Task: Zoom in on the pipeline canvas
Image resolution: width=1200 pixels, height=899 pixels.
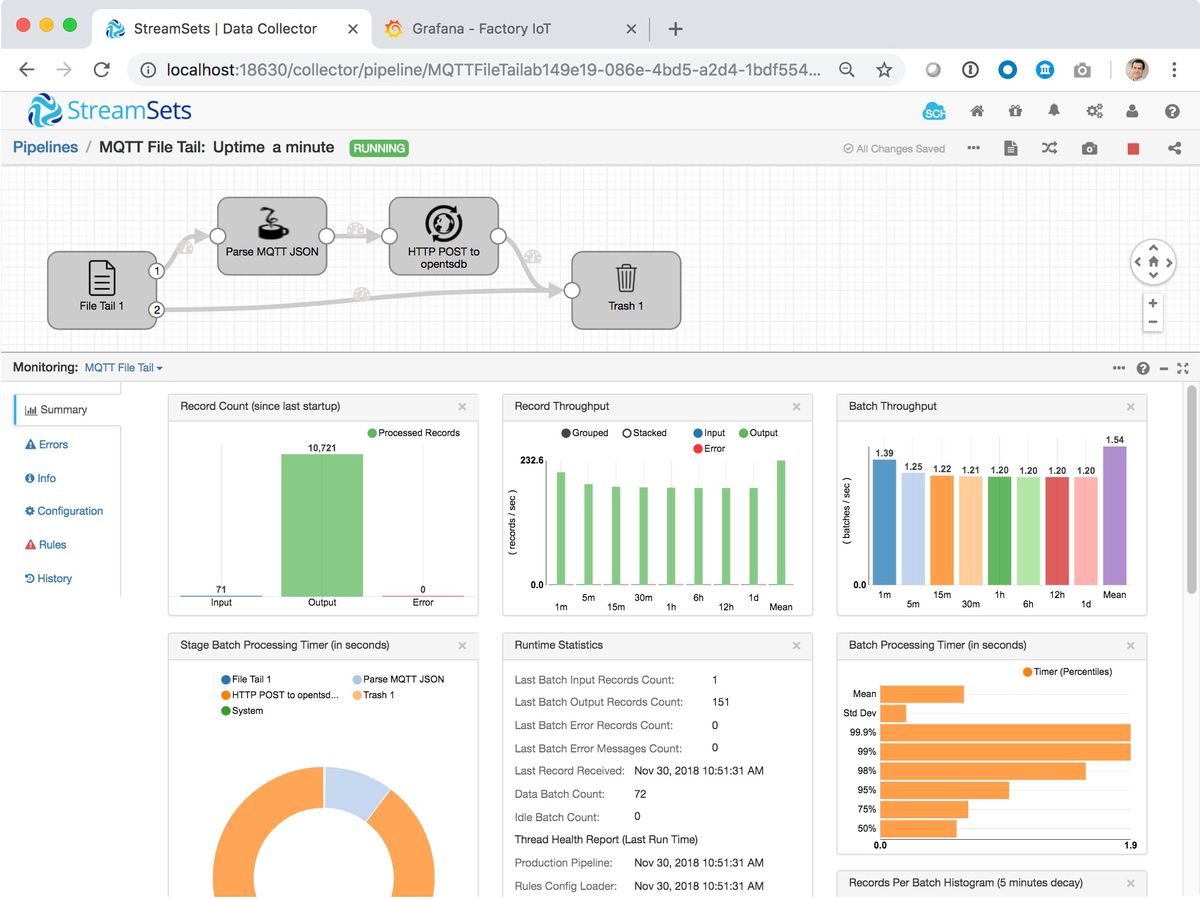Action: tap(1153, 303)
